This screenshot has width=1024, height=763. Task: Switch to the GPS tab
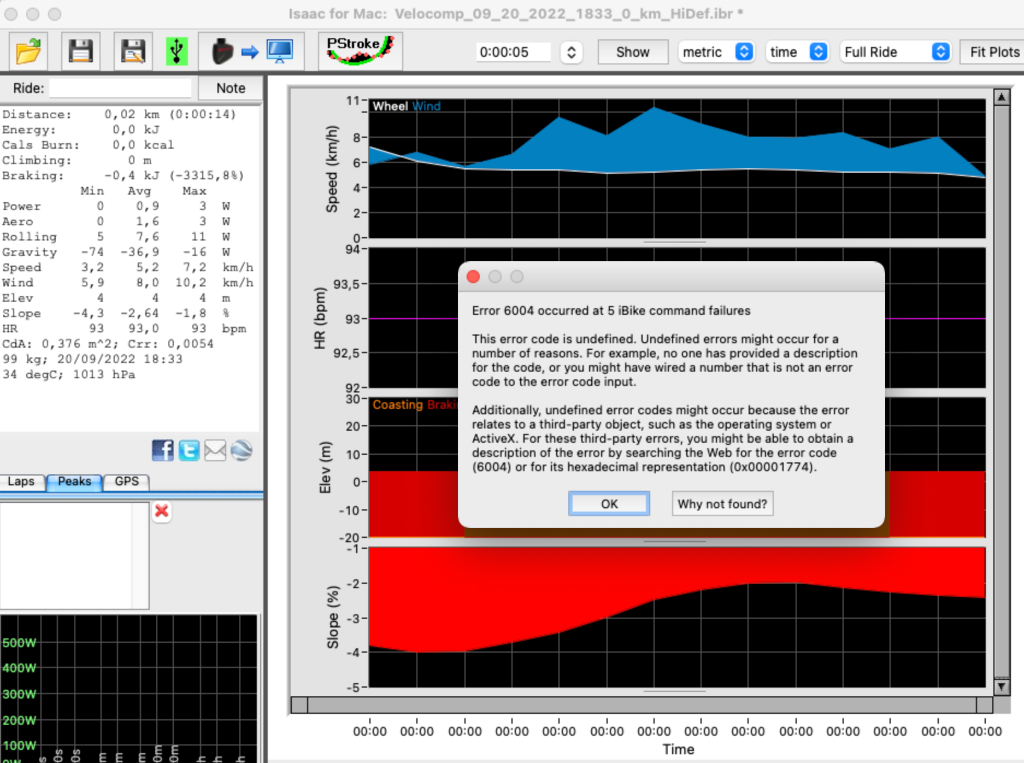click(126, 481)
